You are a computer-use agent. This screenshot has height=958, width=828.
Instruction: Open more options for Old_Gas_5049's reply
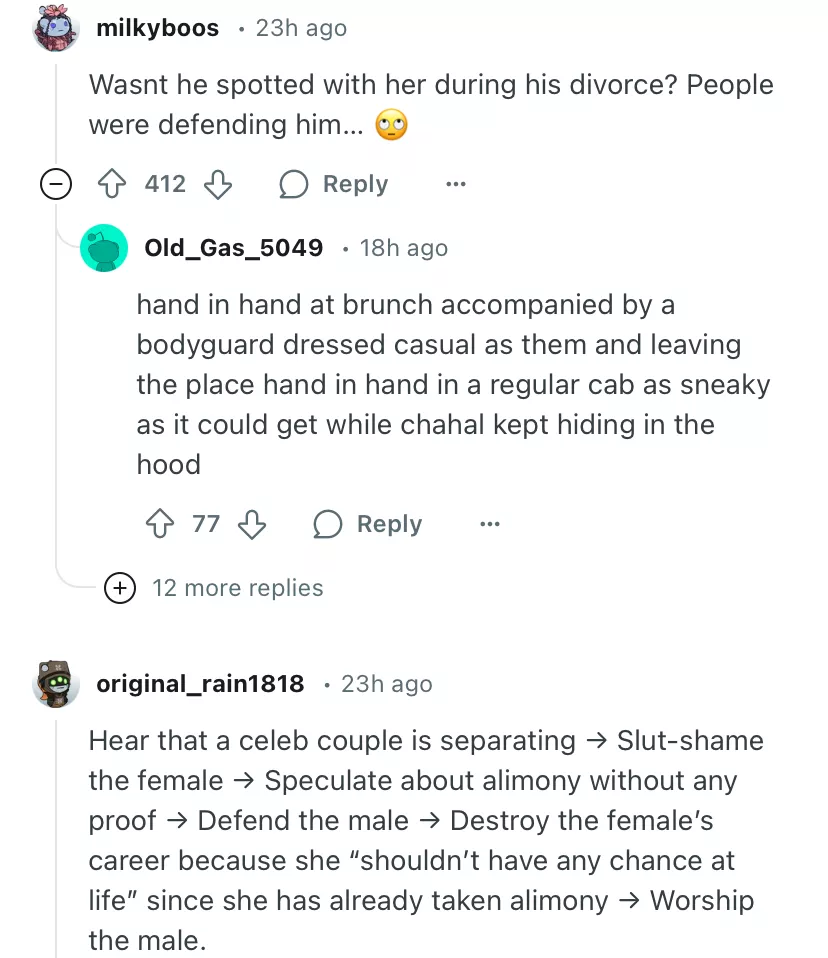(x=489, y=524)
